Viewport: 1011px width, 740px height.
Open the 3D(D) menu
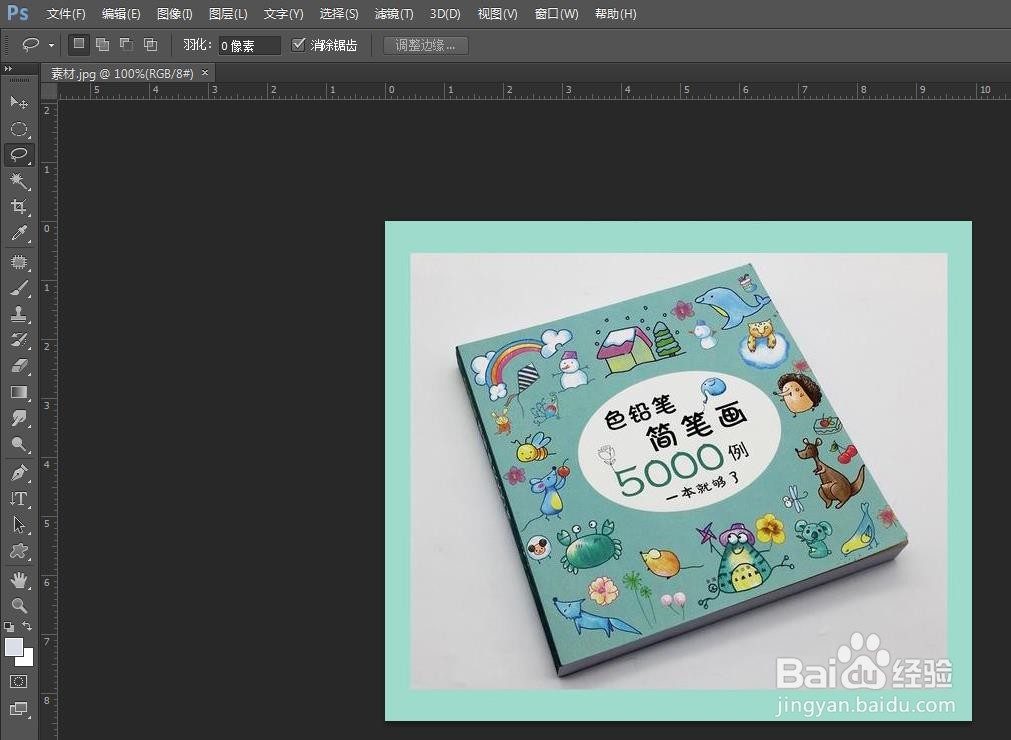(445, 14)
